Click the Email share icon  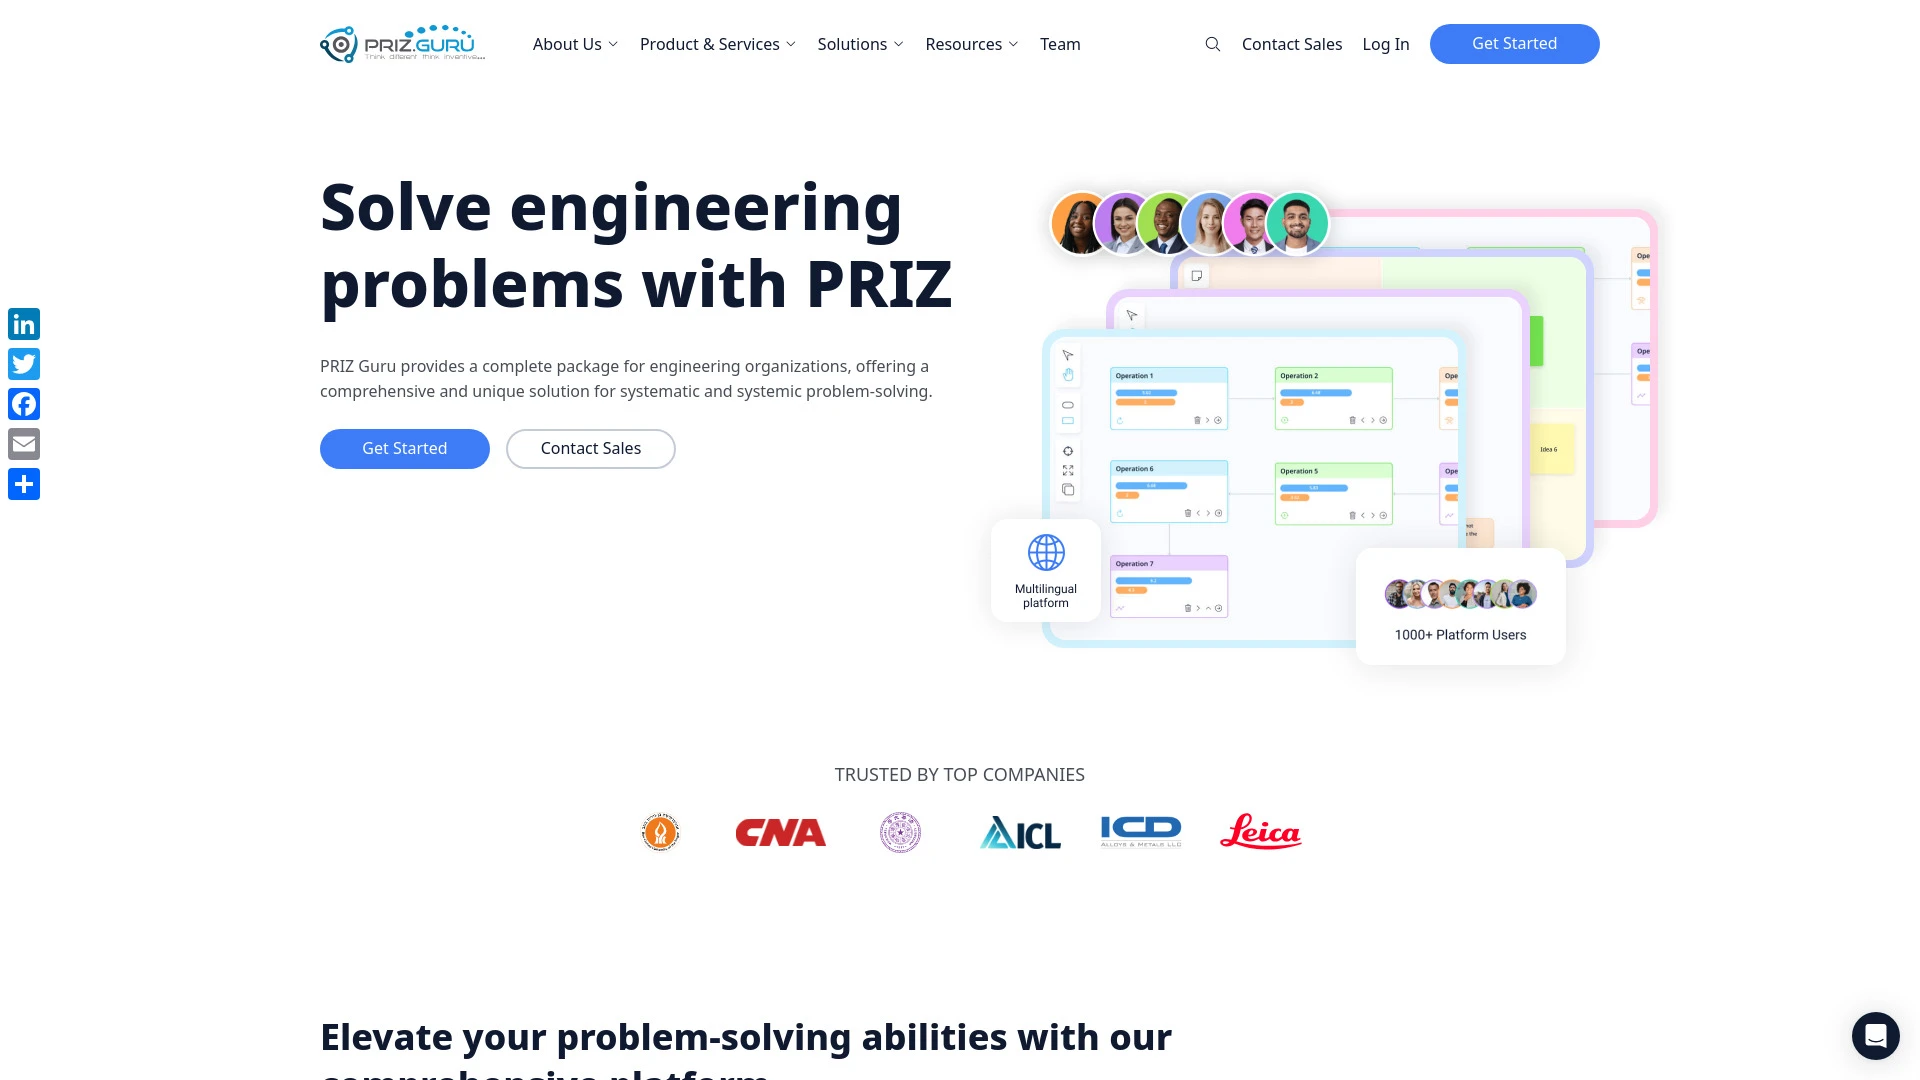(24, 443)
